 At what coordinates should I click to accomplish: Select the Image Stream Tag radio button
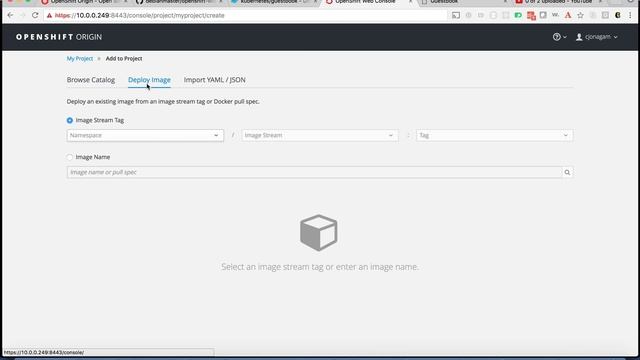tap(70, 120)
